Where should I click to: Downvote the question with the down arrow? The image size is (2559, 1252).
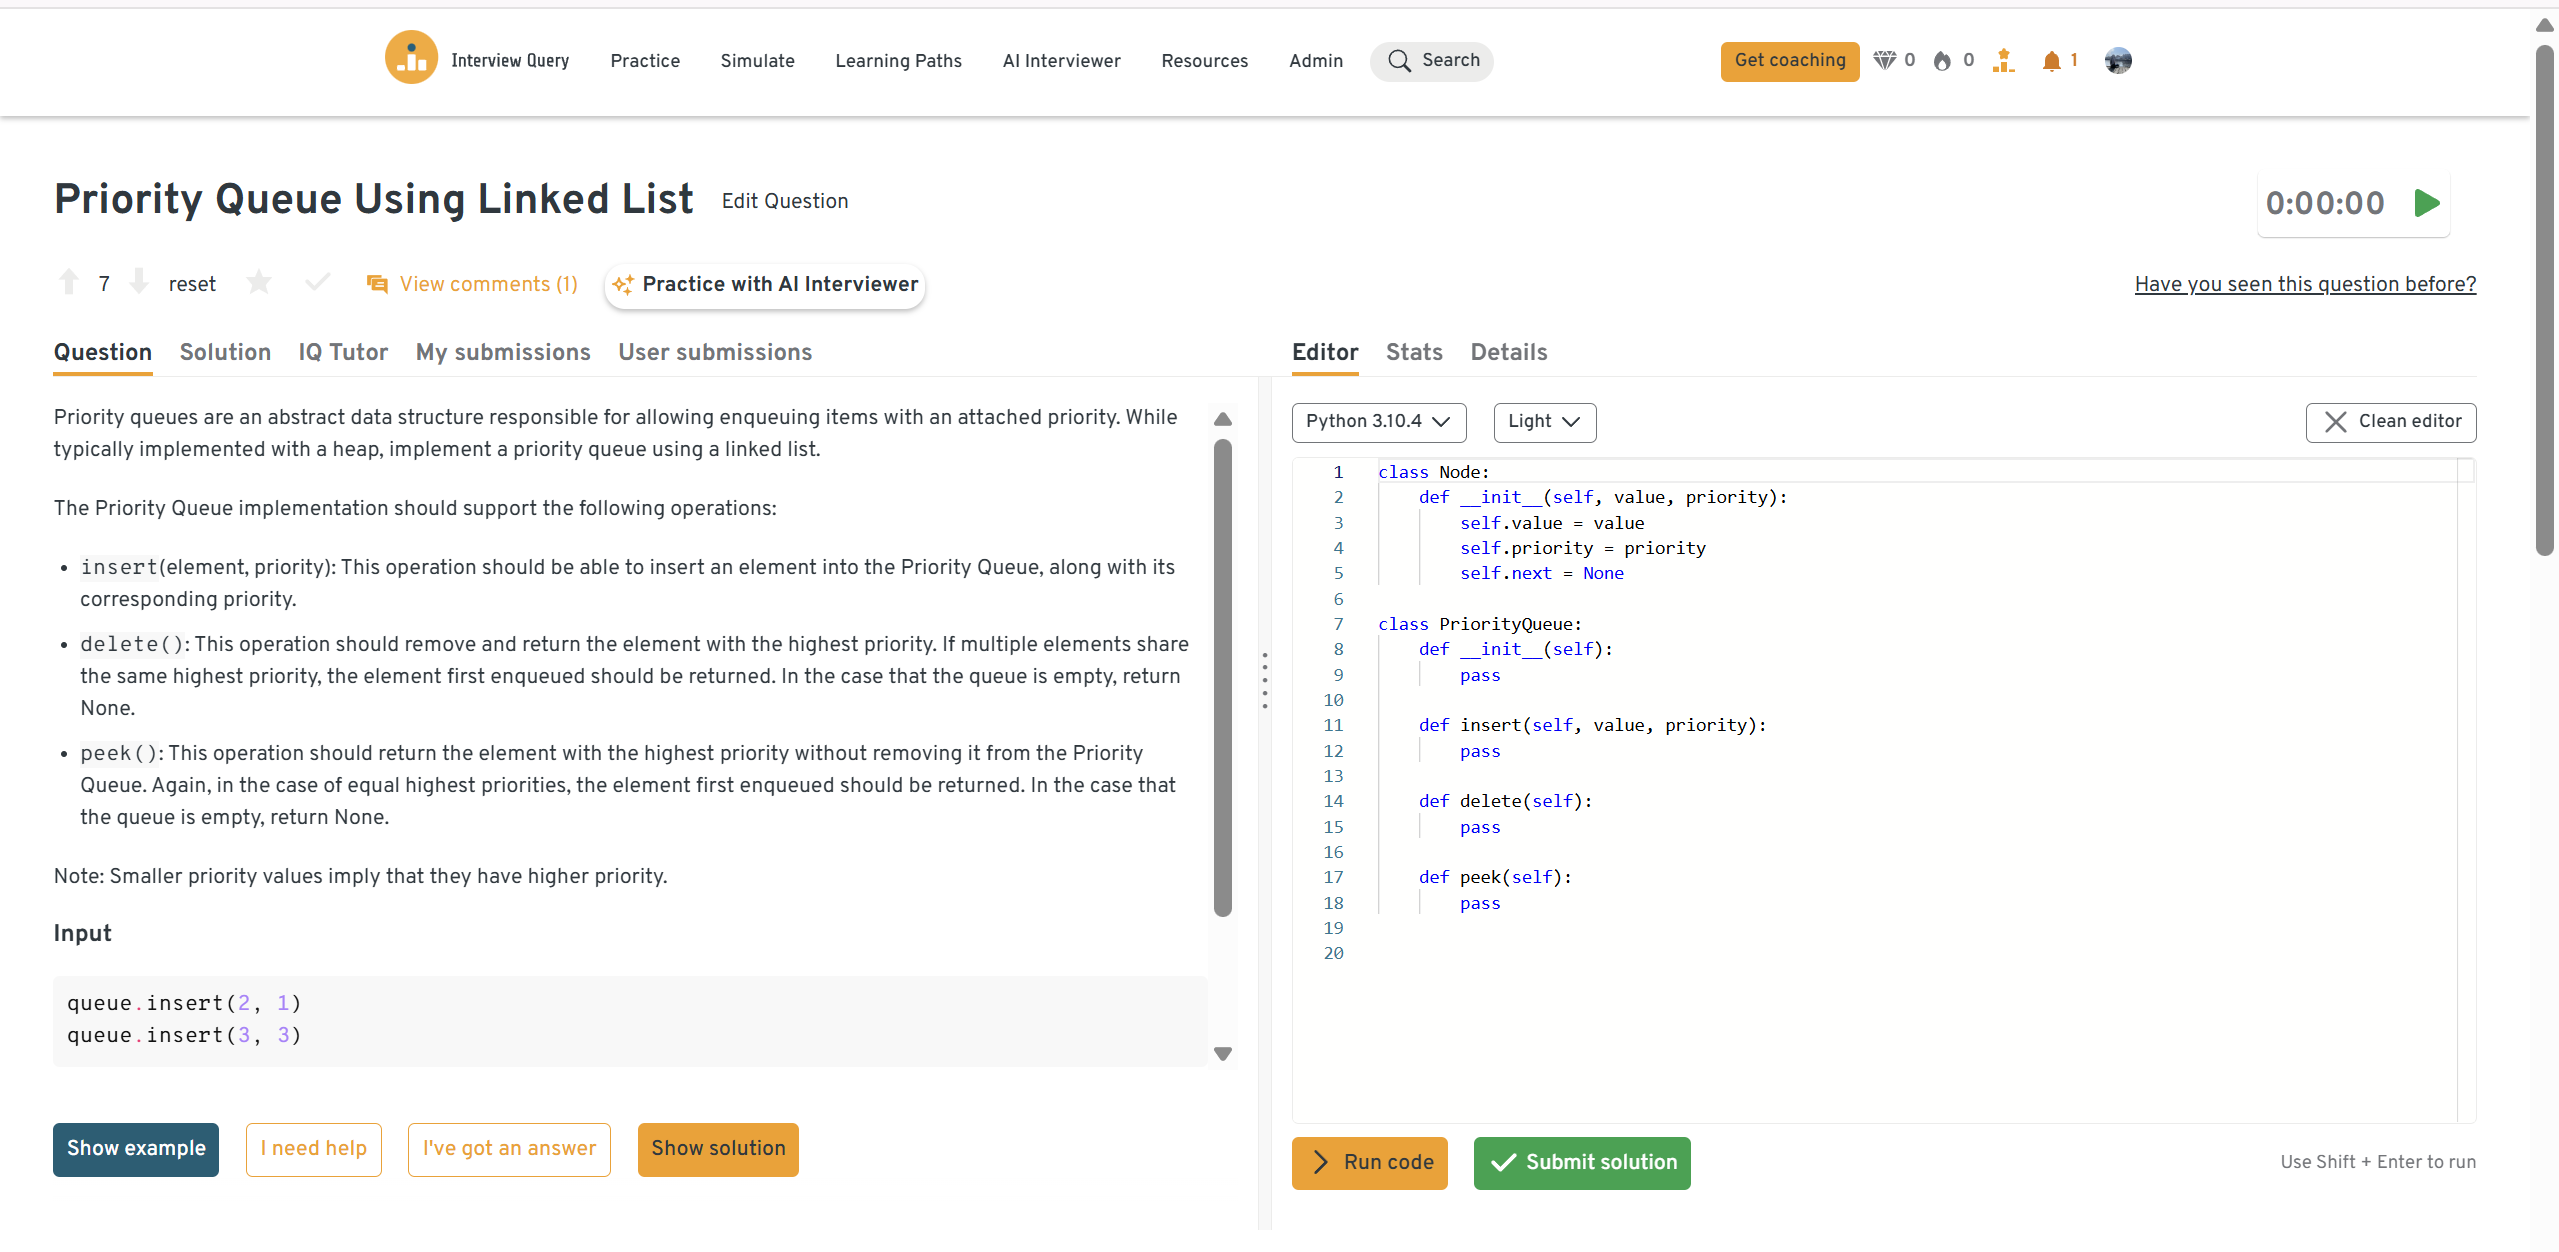140,283
